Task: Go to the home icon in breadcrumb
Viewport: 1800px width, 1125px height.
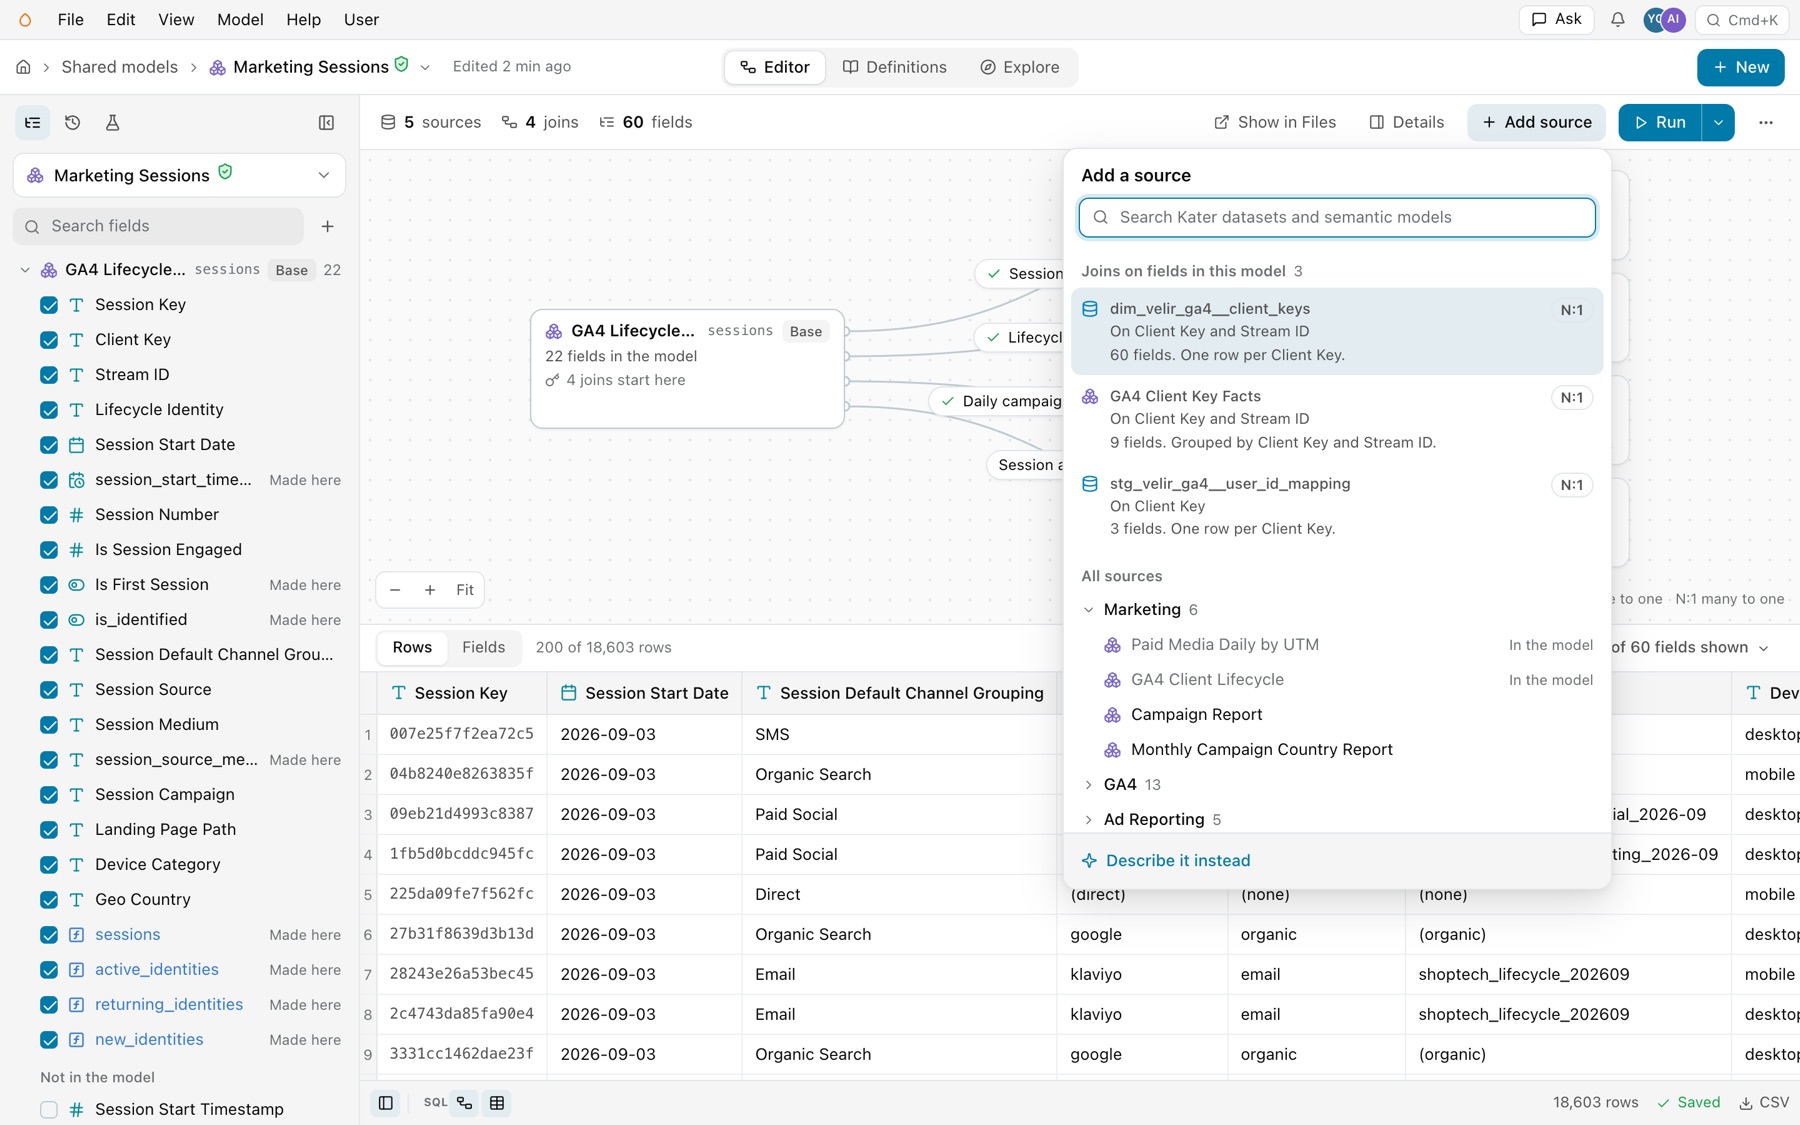Action: [23, 67]
